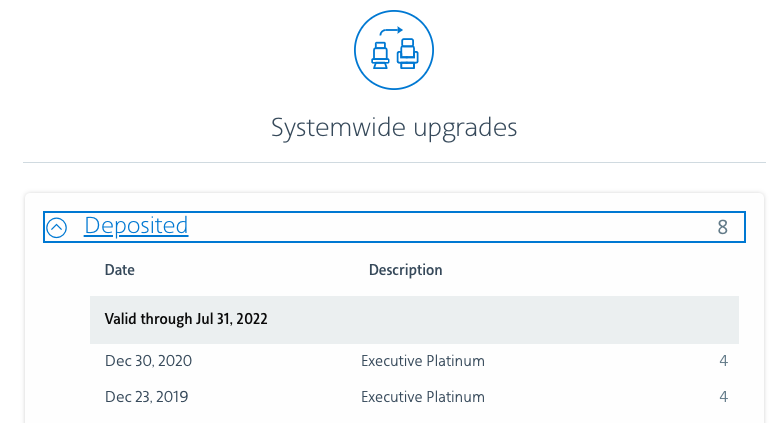The width and height of the screenshot is (772, 423).
Task: Collapse the Deposited section using the chevron
Action: [x=57, y=228]
